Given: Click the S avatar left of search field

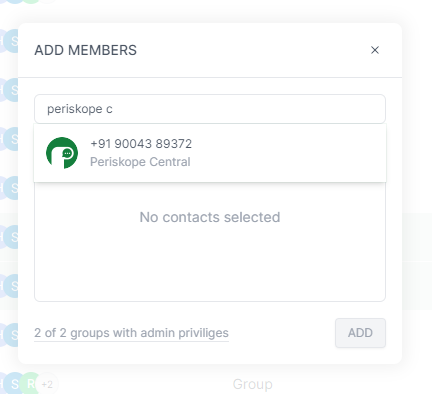Looking at the screenshot, I should click(x=12, y=90).
